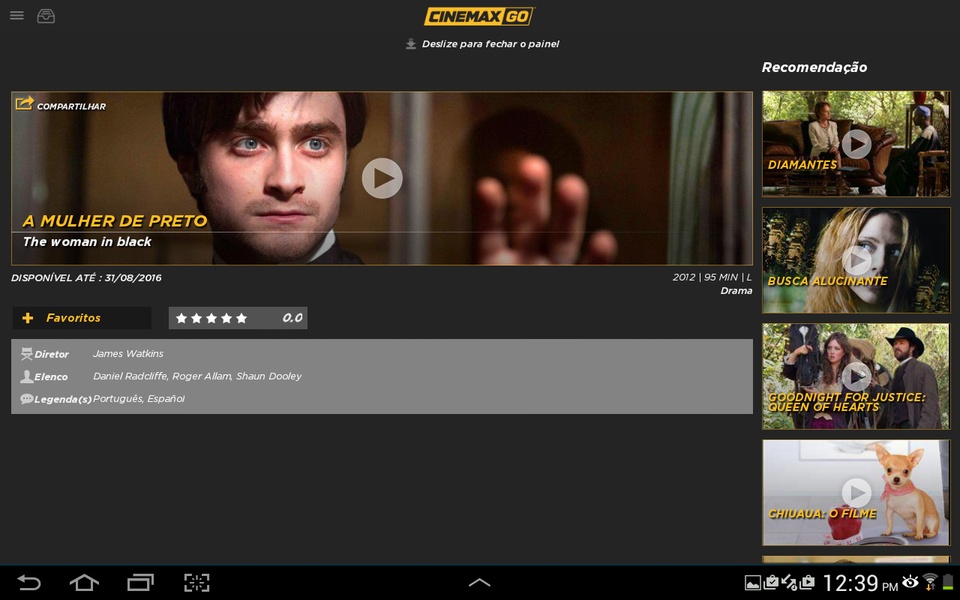
Task: Click the A MULHER DE PRETO title
Action: [x=115, y=221]
